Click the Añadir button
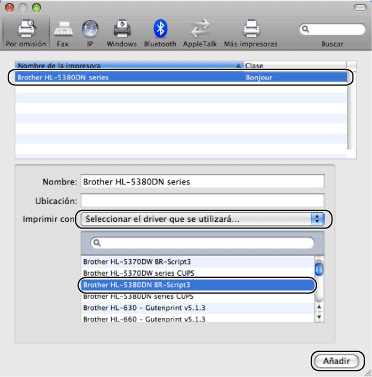This screenshot has width=372, height=377. (337, 361)
